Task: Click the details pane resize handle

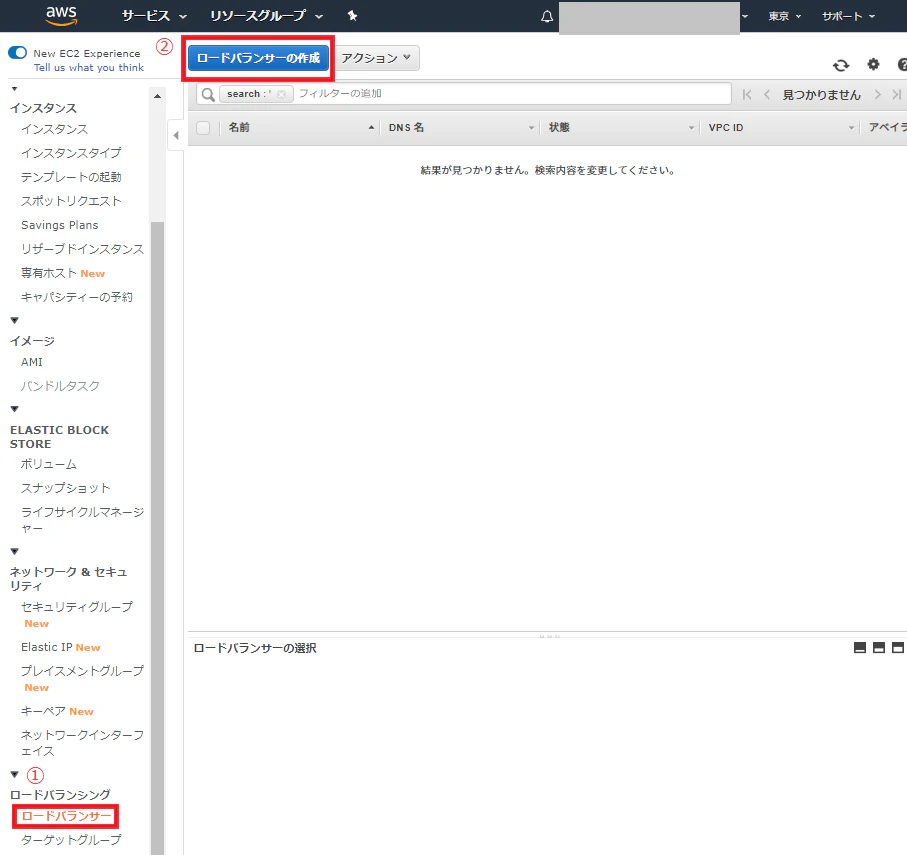Action: 549,636
